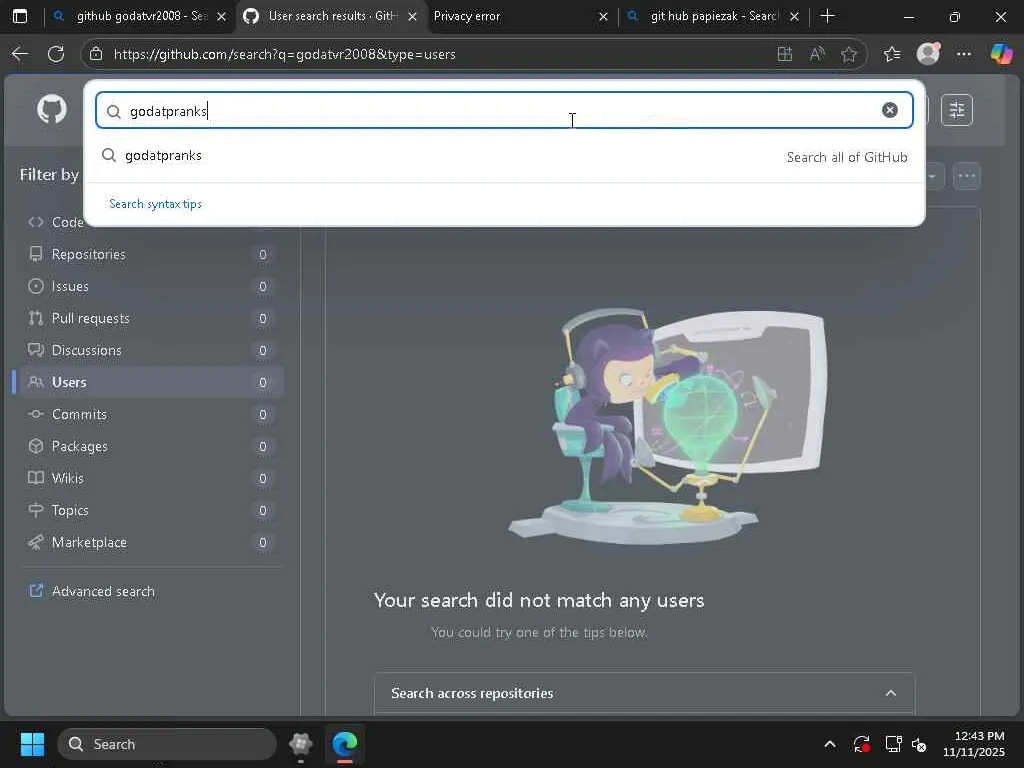Click the browser address bar URL
This screenshot has height=768, width=1024.
coord(284,54)
